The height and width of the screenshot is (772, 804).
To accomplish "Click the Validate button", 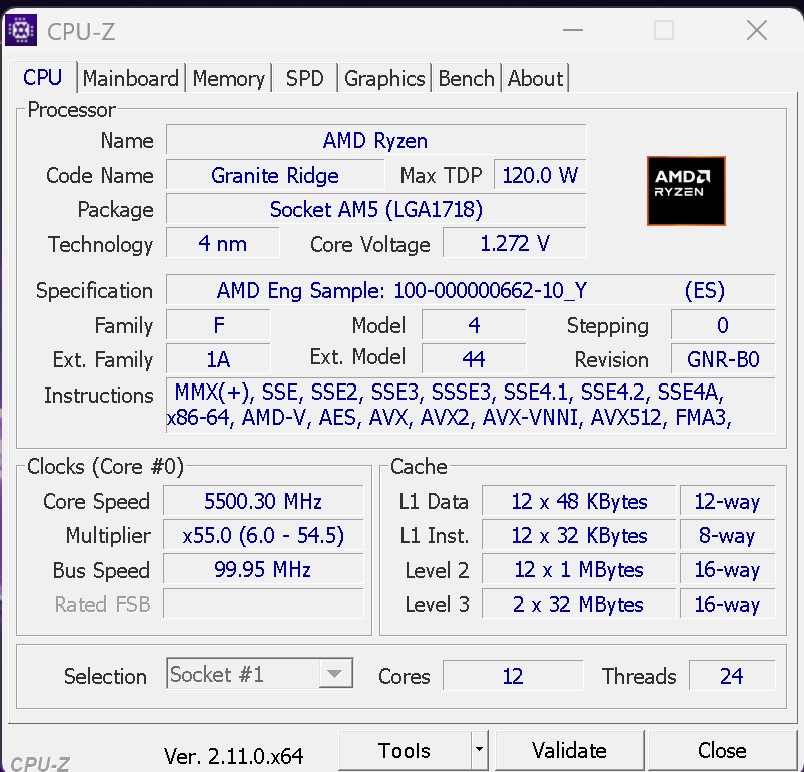I will [569, 750].
